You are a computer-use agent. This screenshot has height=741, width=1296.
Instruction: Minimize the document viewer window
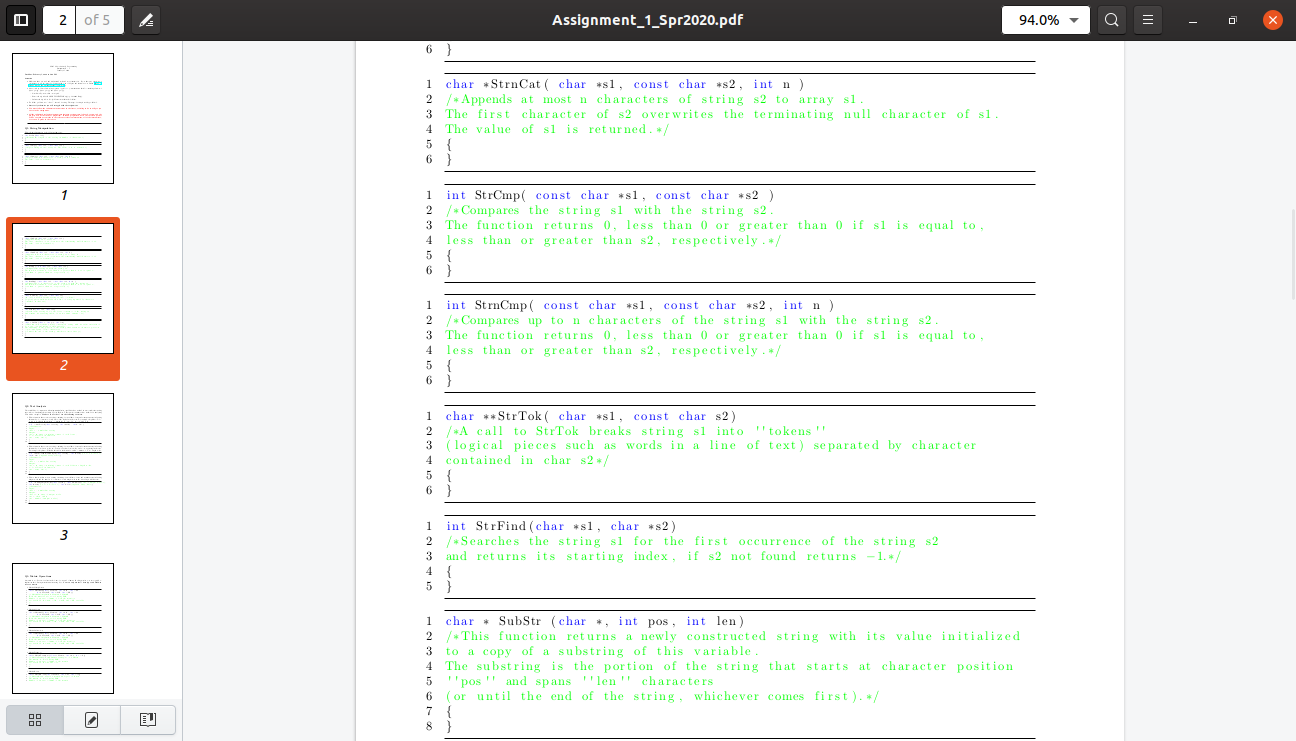pos(1192,19)
